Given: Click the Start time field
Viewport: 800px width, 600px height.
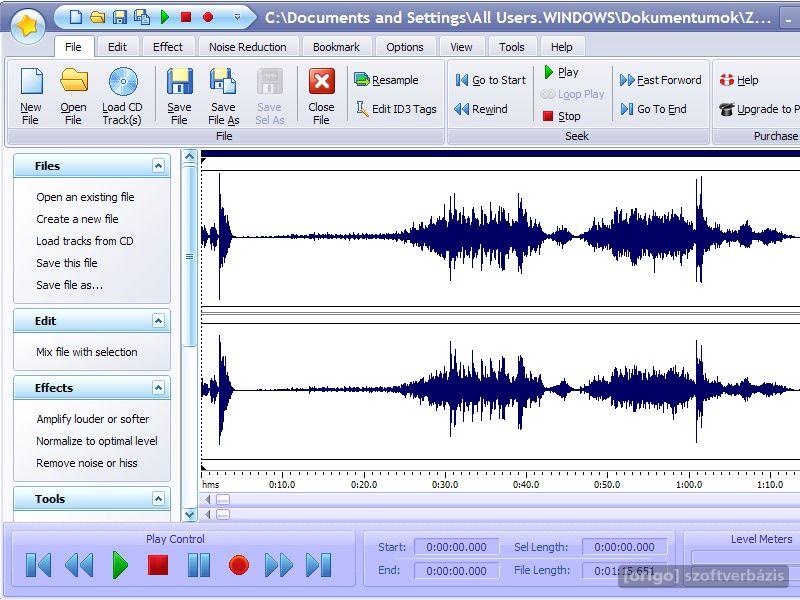Looking at the screenshot, I should click(x=456, y=547).
